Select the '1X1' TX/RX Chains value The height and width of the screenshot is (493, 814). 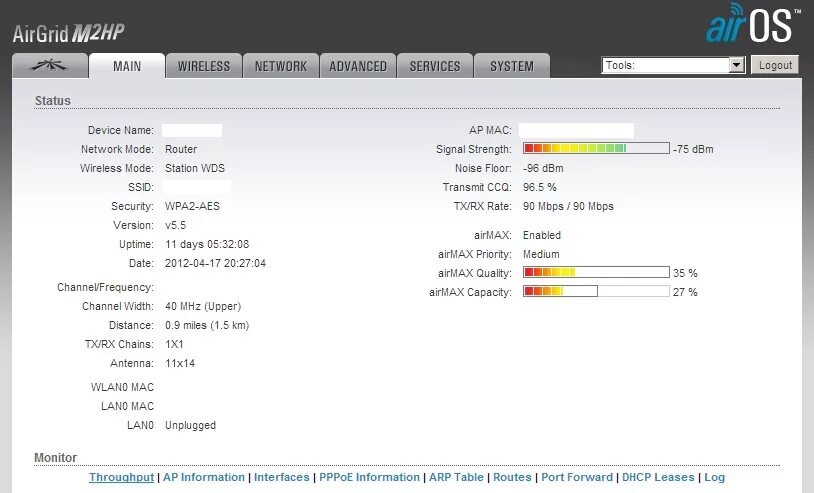[174, 344]
